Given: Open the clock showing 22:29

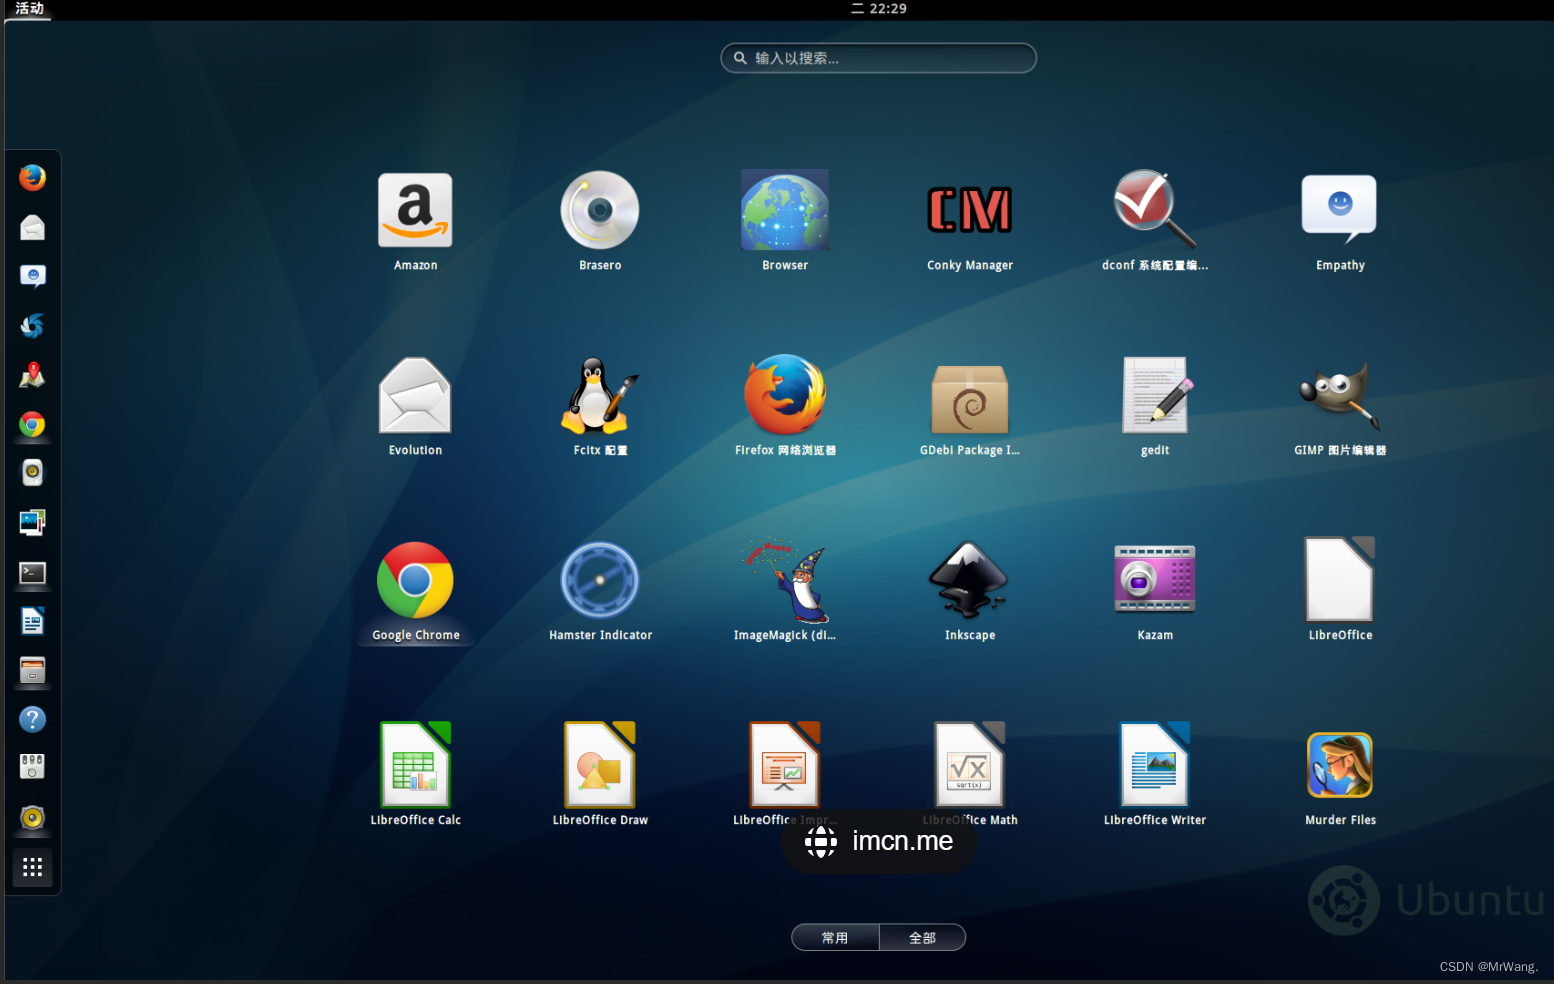Looking at the screenshot, I should point(878,9).
